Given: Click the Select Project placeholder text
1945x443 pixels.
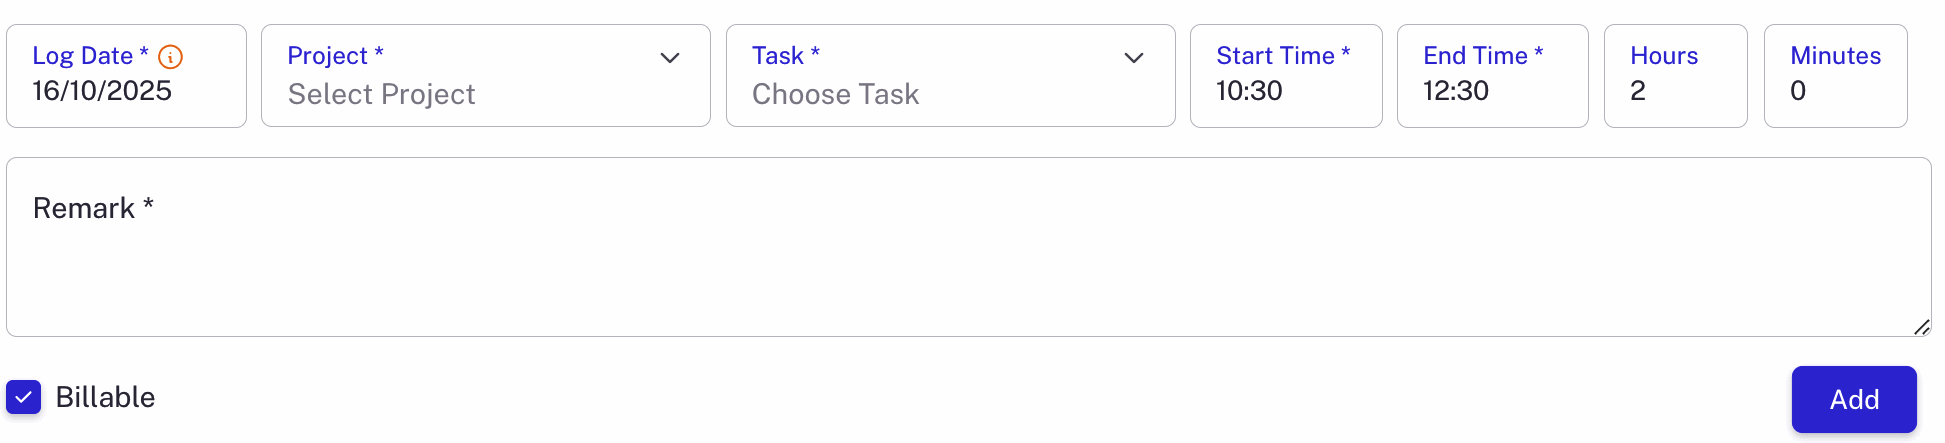Looking at the screenshot, I should click(381, 94).
